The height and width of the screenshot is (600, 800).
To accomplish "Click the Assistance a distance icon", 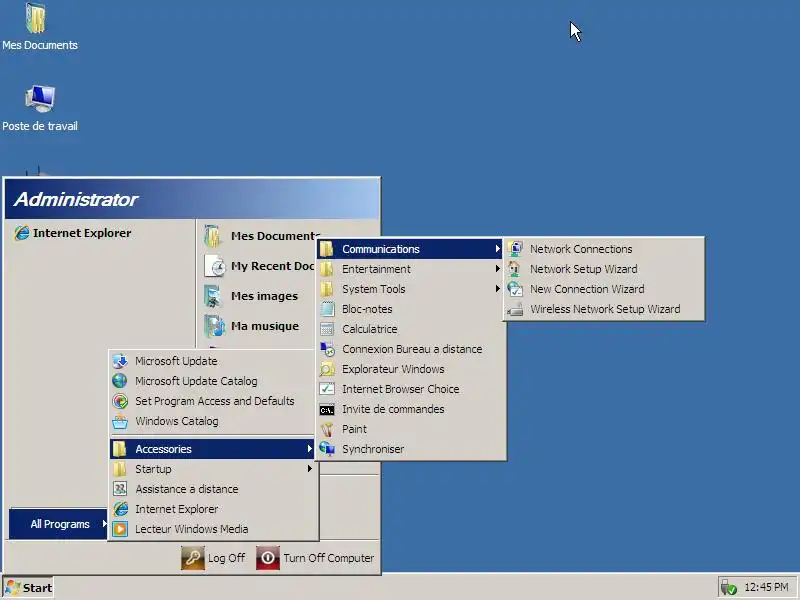I will (120, 489).
